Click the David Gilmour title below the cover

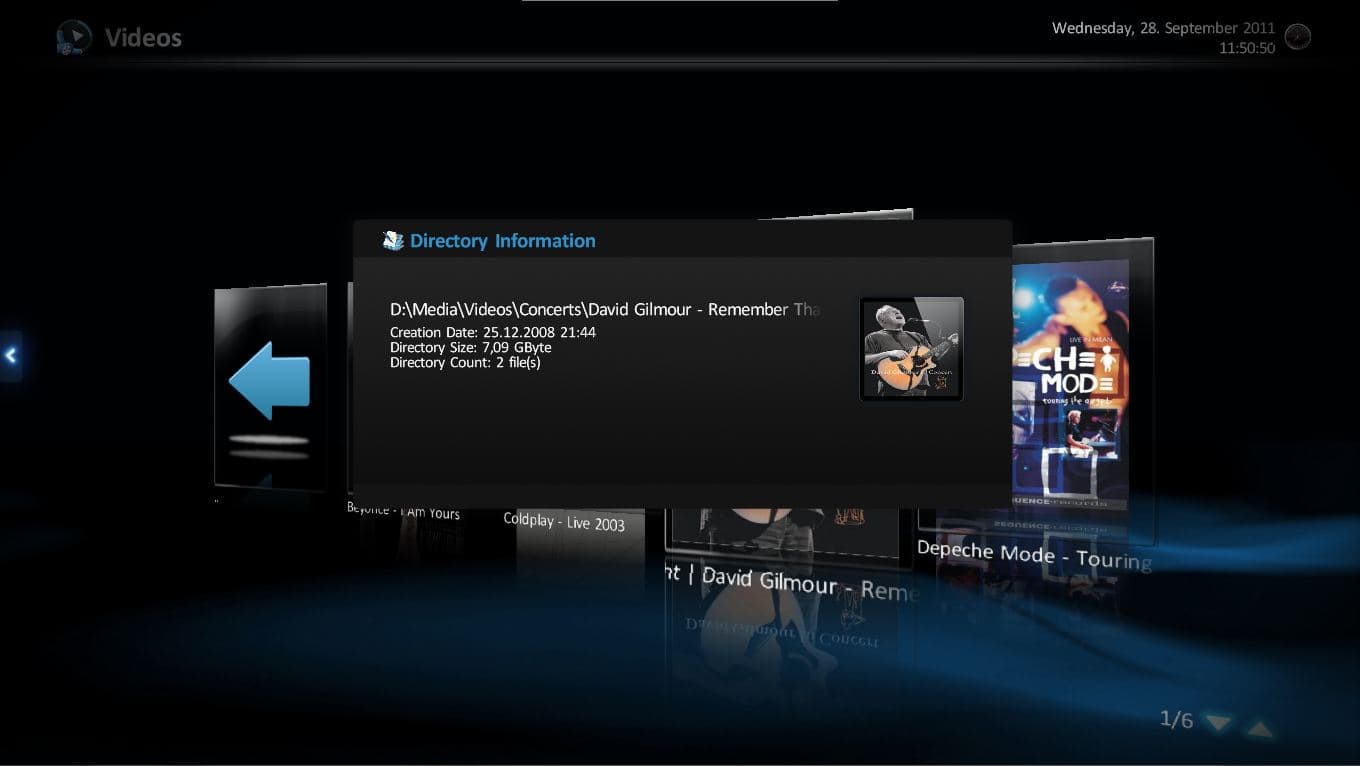click(792, 582)
